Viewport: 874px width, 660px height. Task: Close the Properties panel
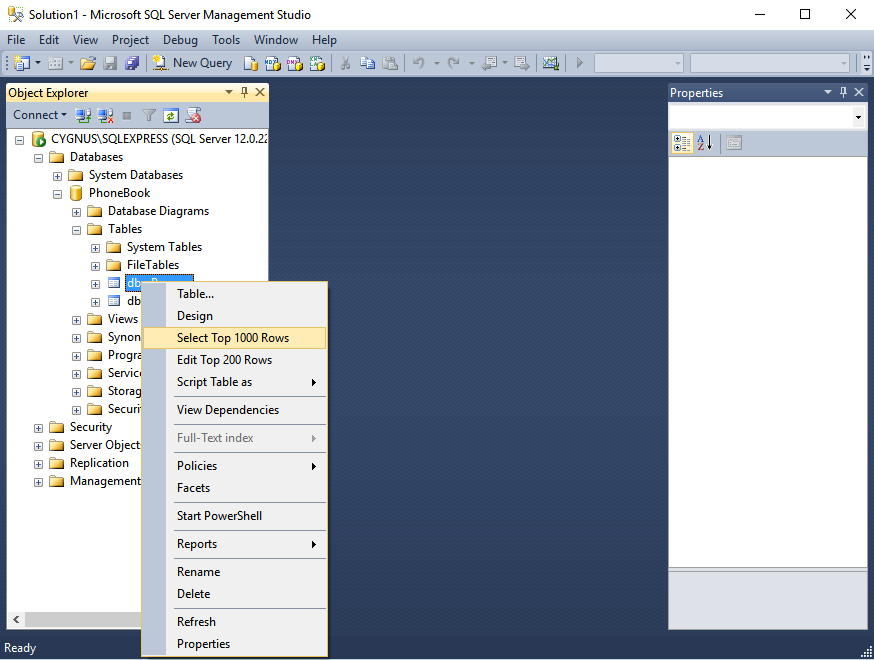(x=859, y=92)
